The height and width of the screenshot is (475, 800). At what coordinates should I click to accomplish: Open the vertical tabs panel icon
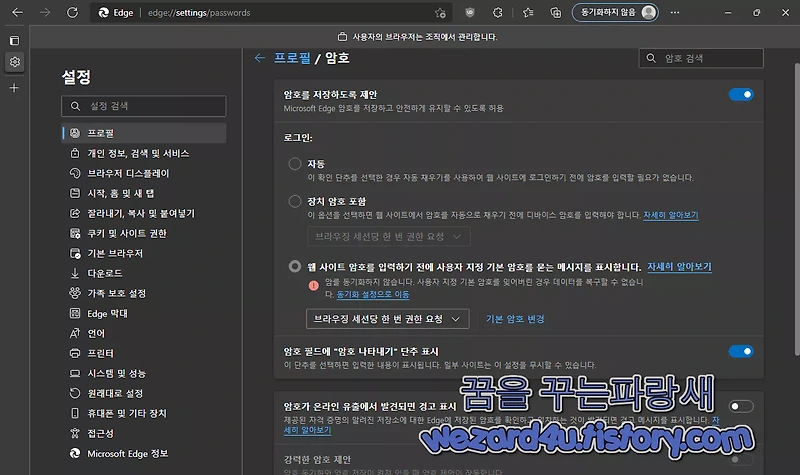(x=14, y=40)
